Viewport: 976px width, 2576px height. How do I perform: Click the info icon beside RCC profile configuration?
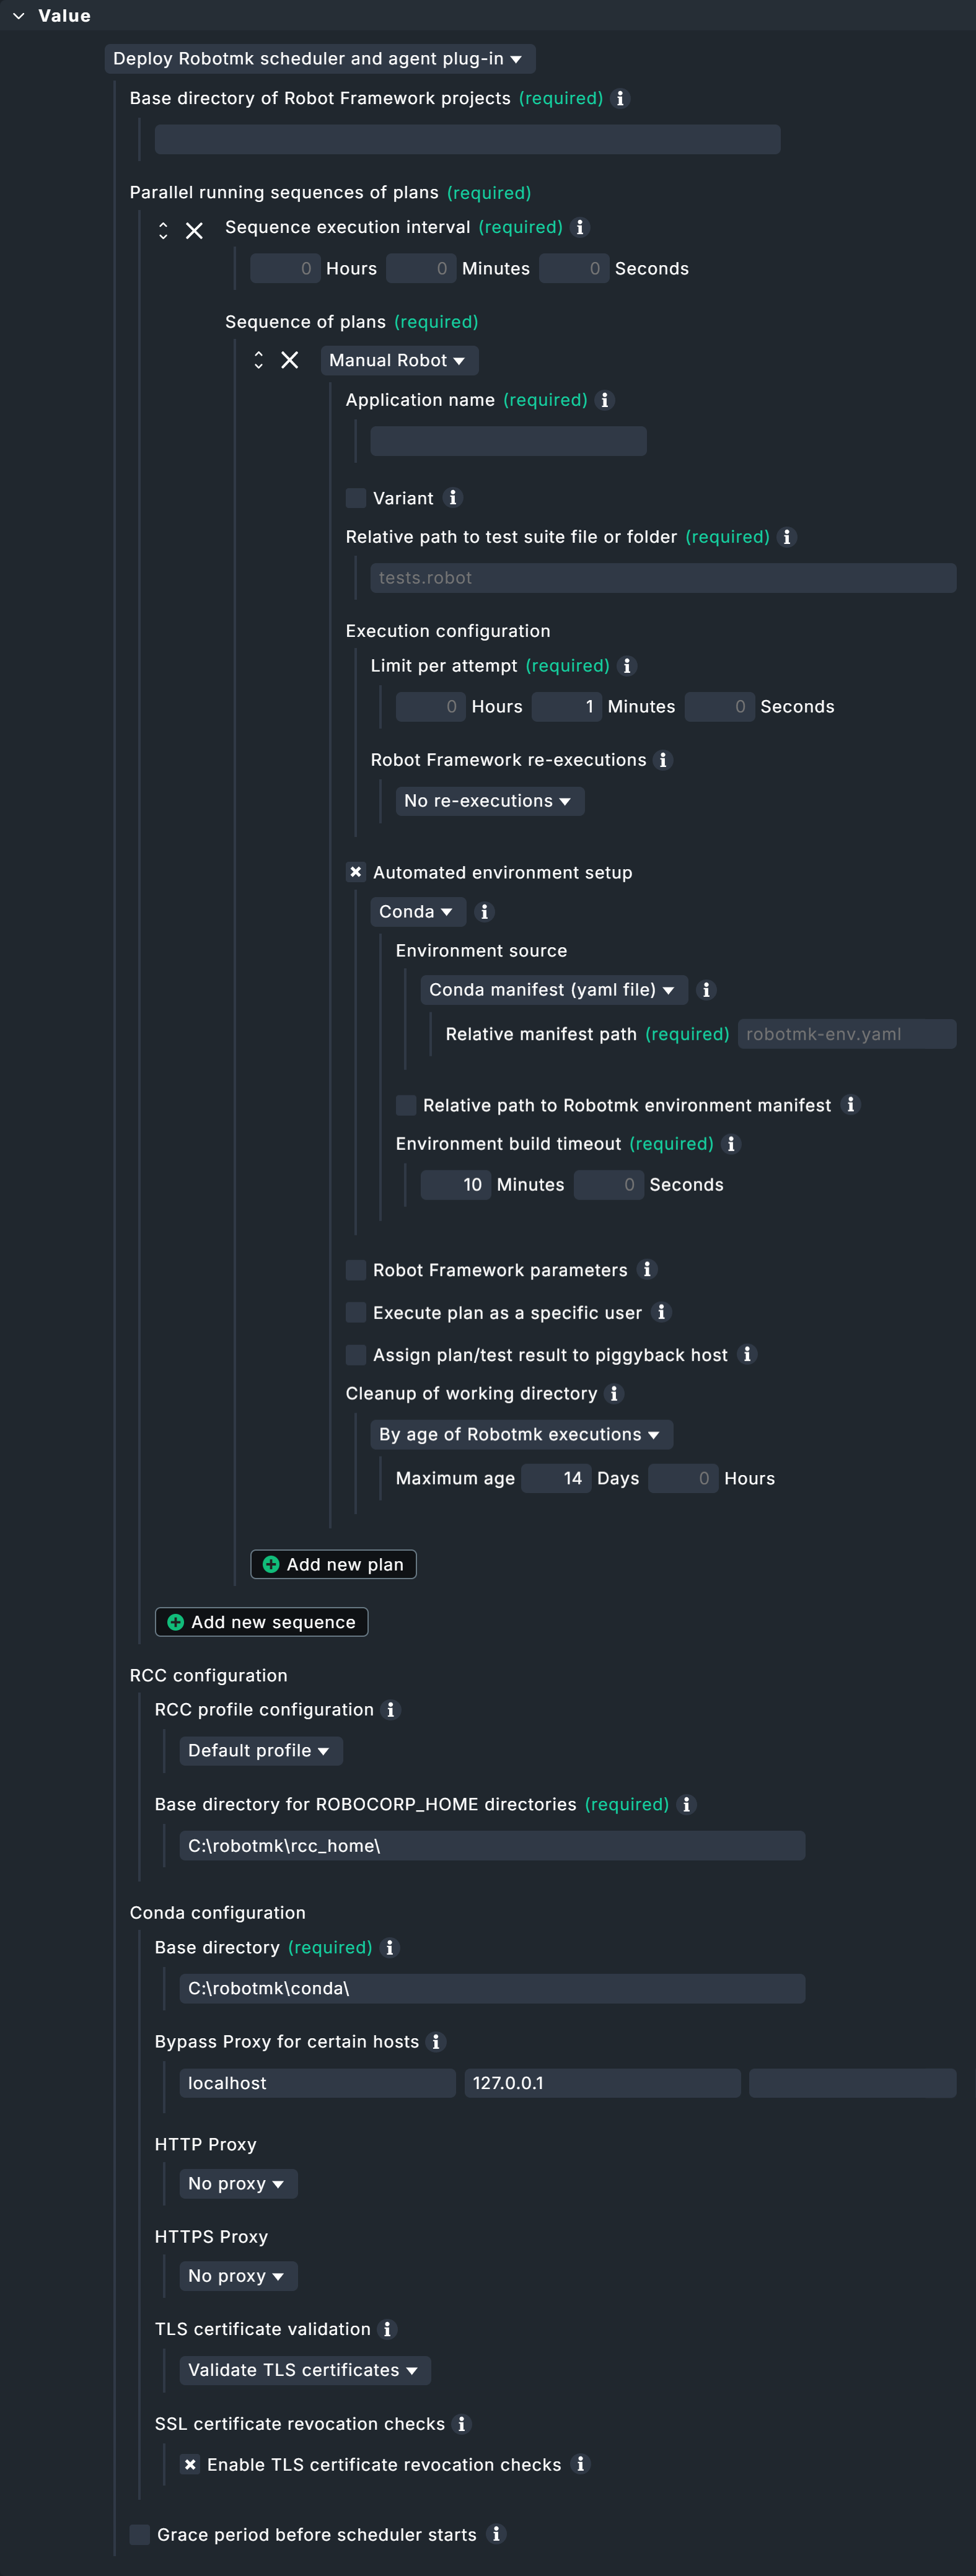pos(392,1710)
